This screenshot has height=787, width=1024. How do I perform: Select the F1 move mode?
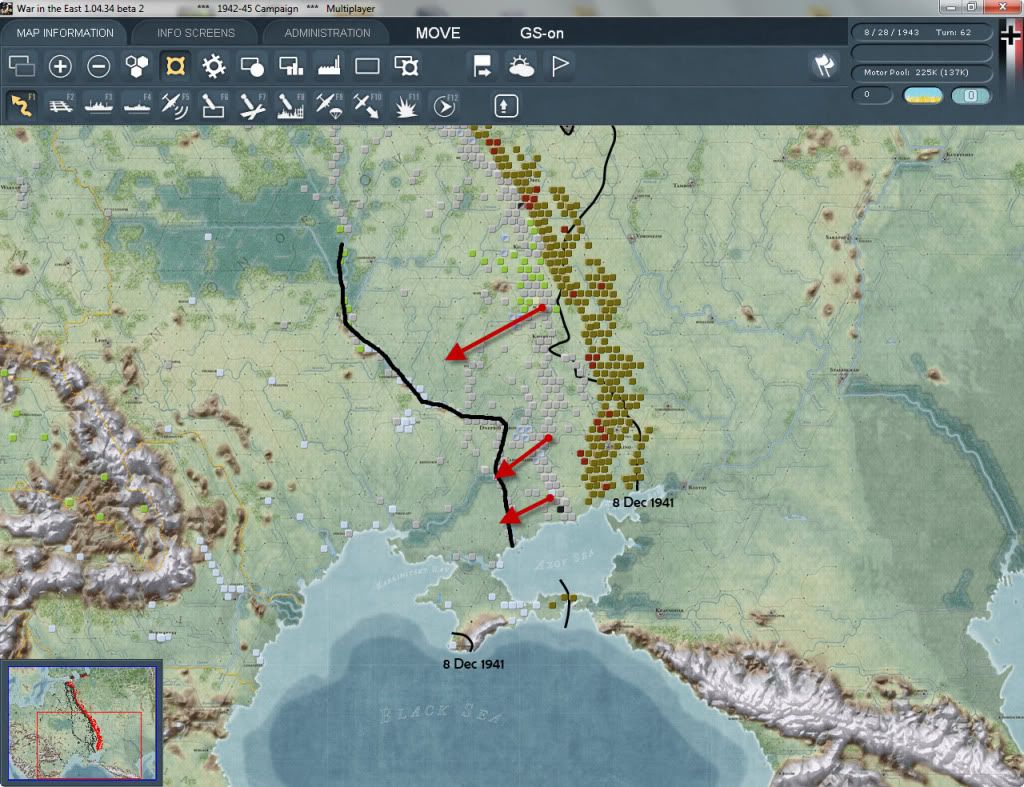22,105
